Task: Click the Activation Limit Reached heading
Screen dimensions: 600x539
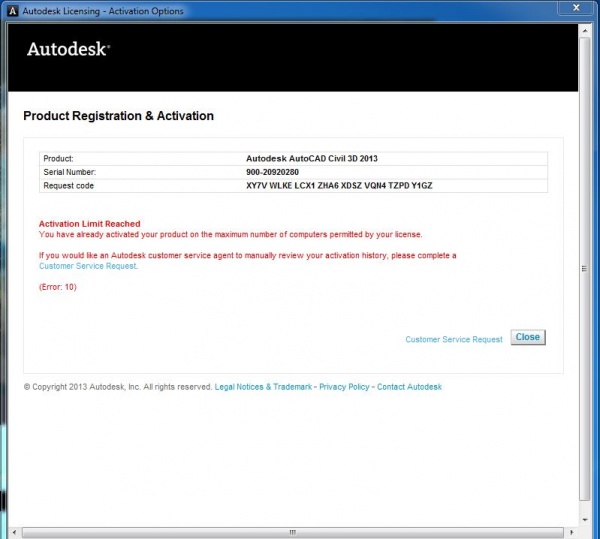Action: [90, 224]
